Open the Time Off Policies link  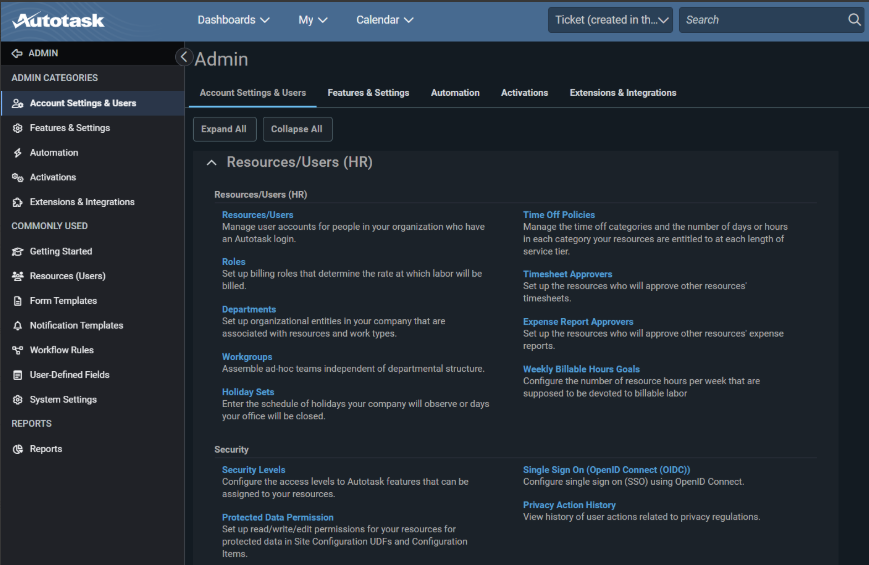click(559, 215)
